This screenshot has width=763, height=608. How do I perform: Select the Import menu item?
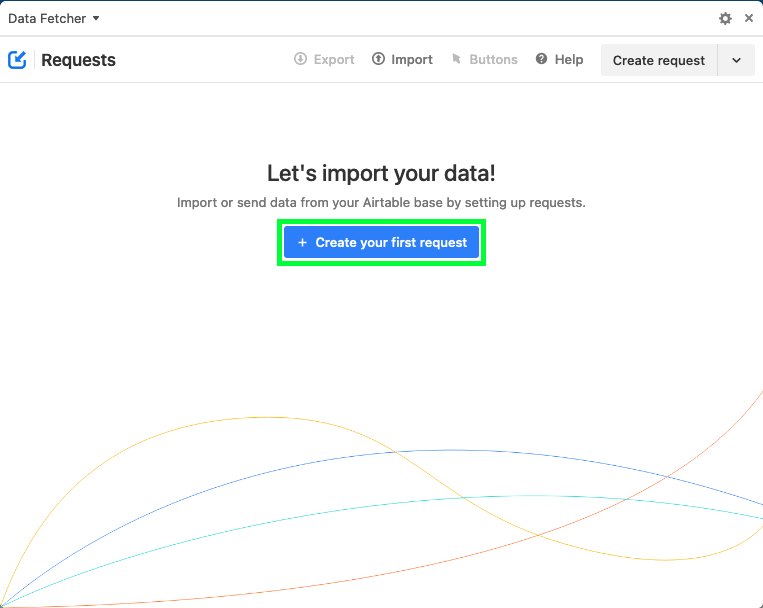tap(402, 59)
